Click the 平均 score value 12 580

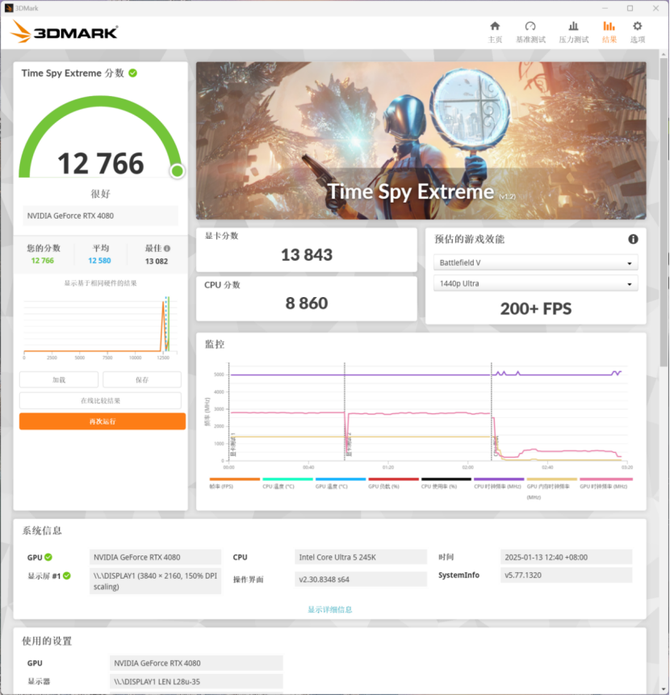tap(100, 261)
